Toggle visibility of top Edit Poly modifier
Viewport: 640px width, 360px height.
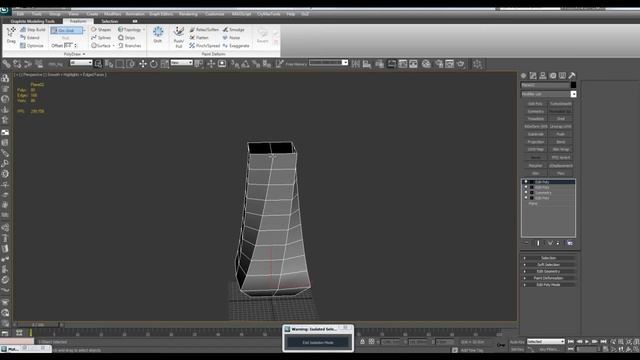[526, 182]
